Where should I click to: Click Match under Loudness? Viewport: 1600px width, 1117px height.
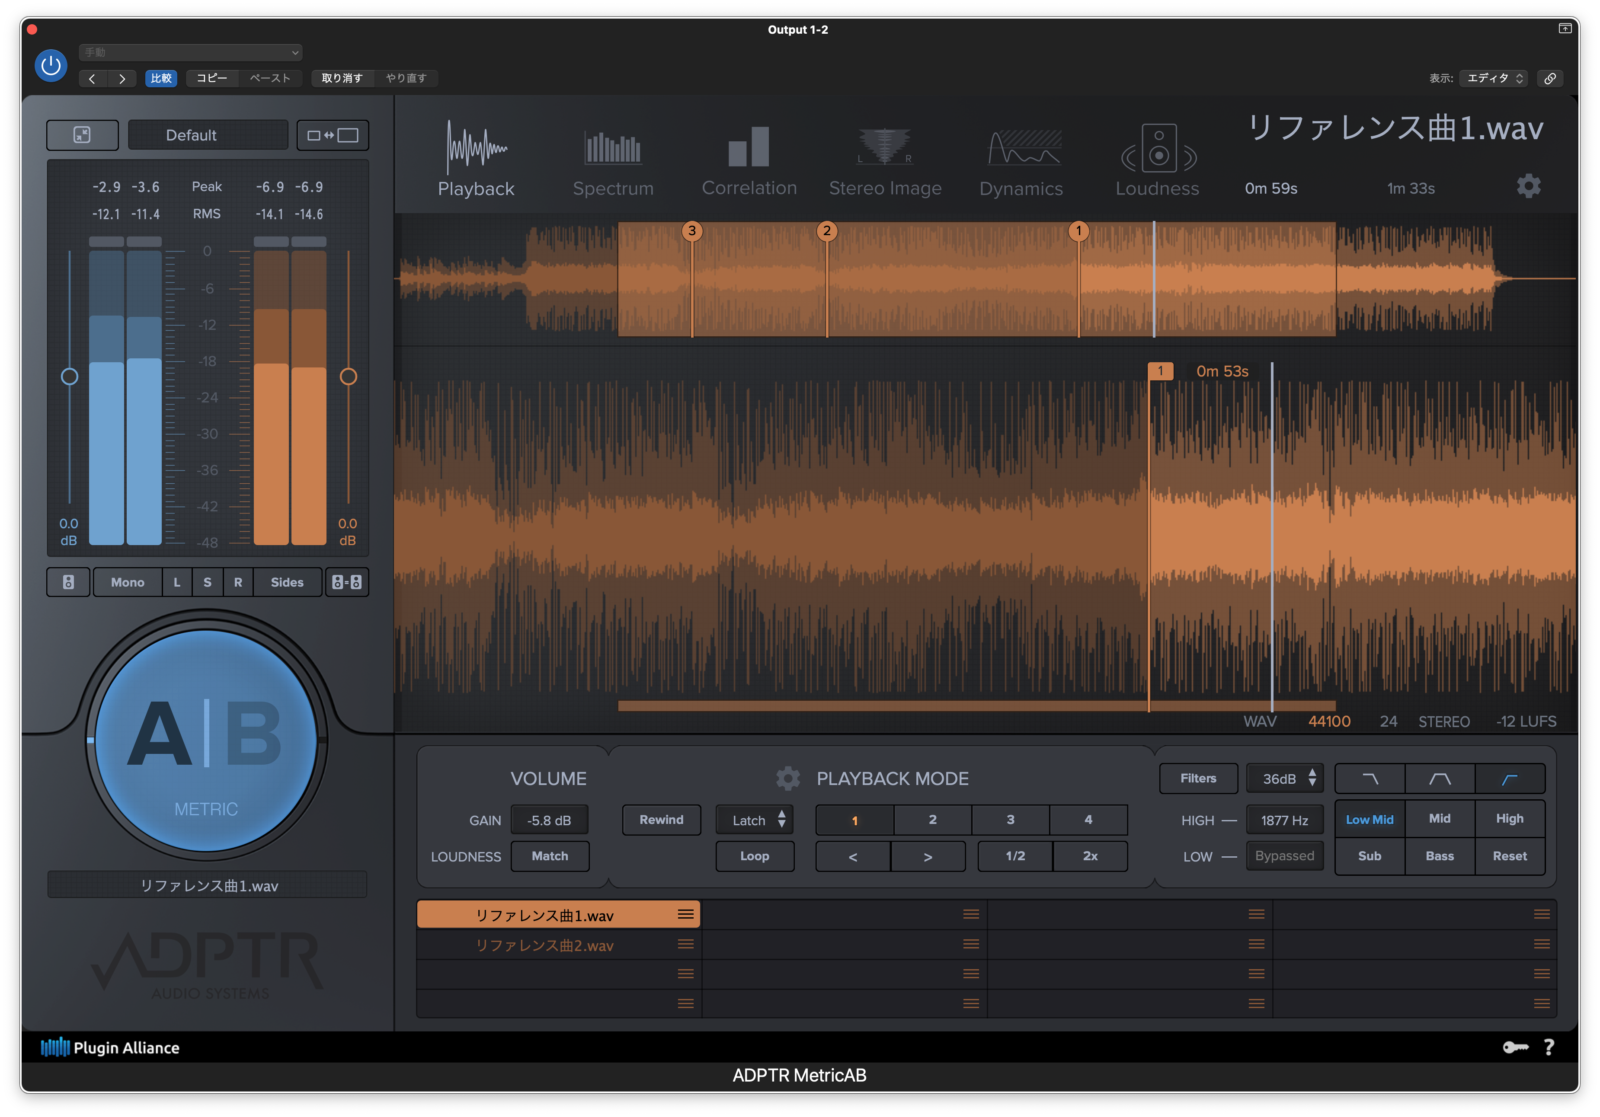click(x=550, y=856)
